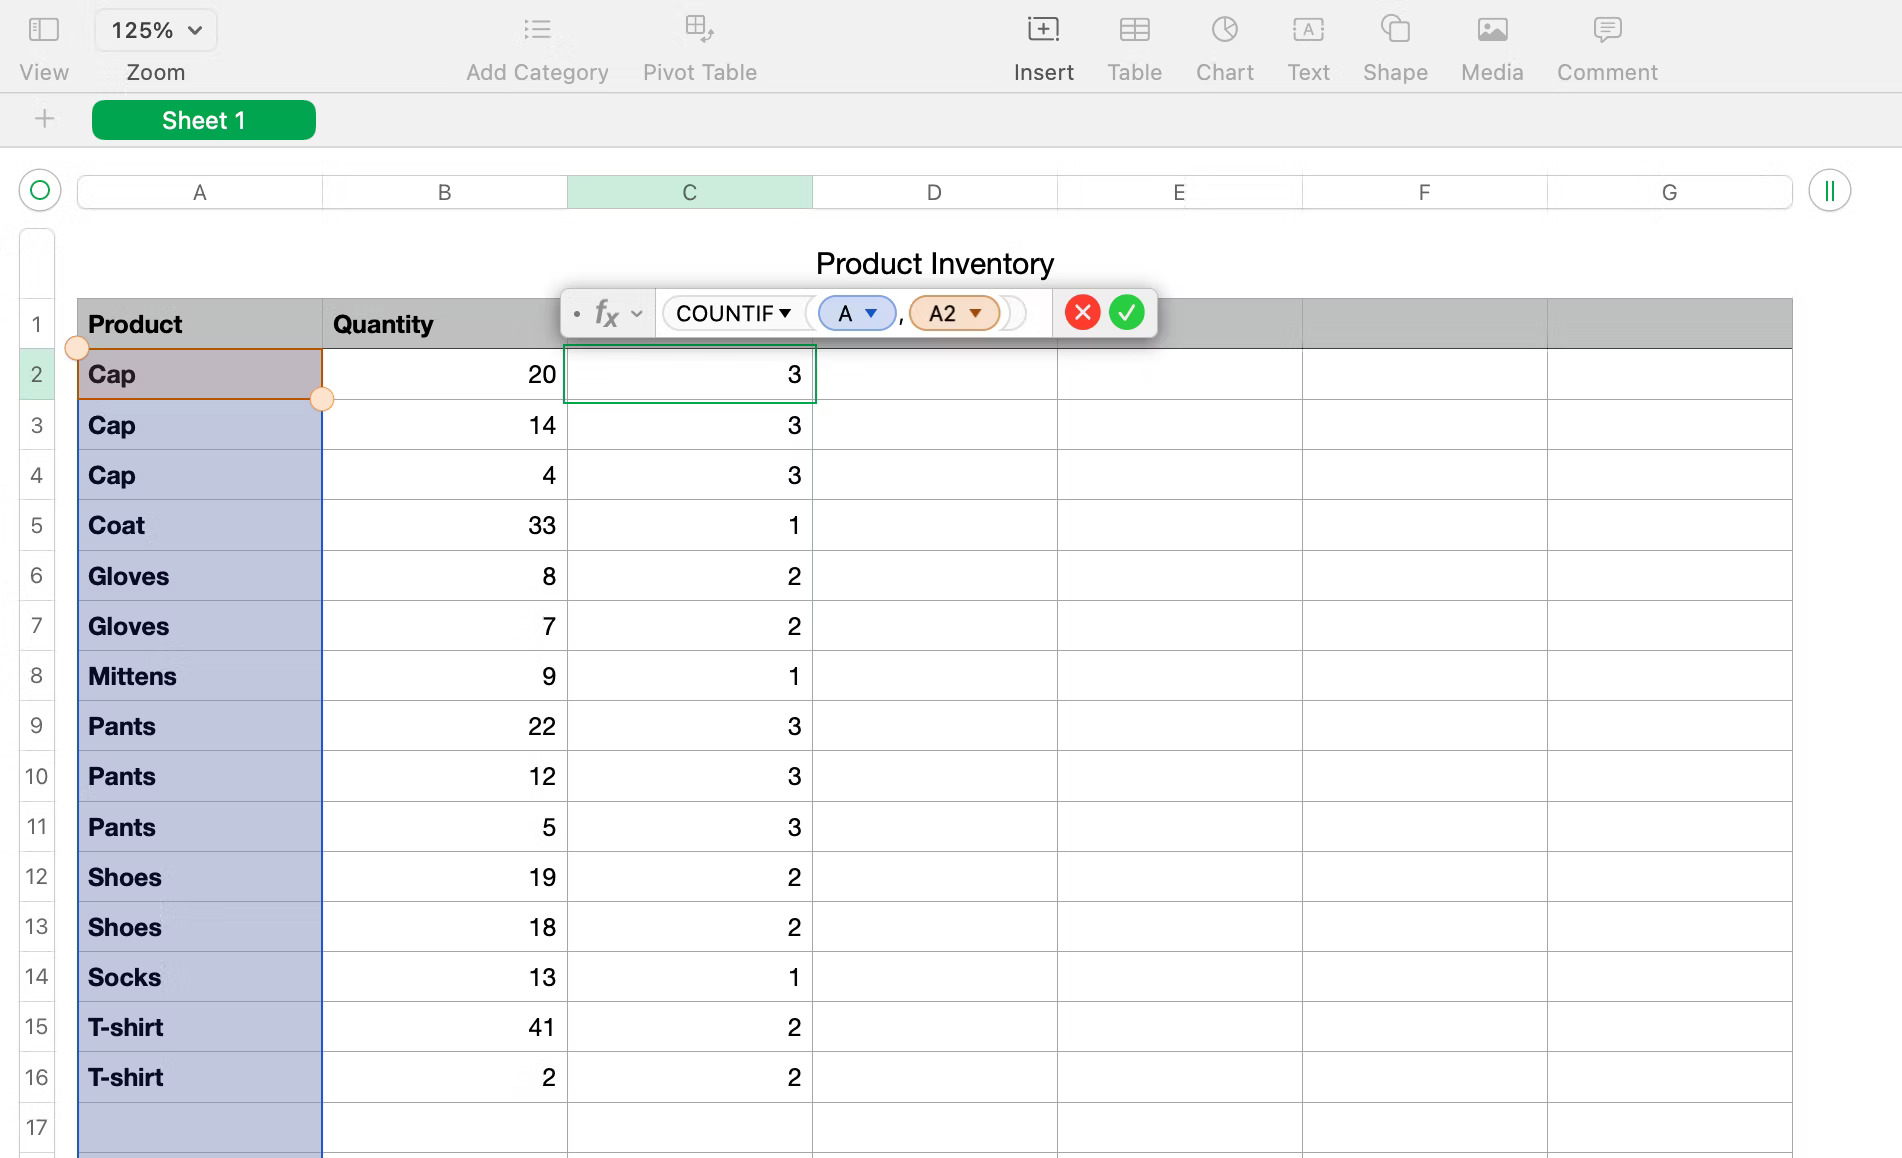
Task: Click the Add Category icon
Action: 537,29
